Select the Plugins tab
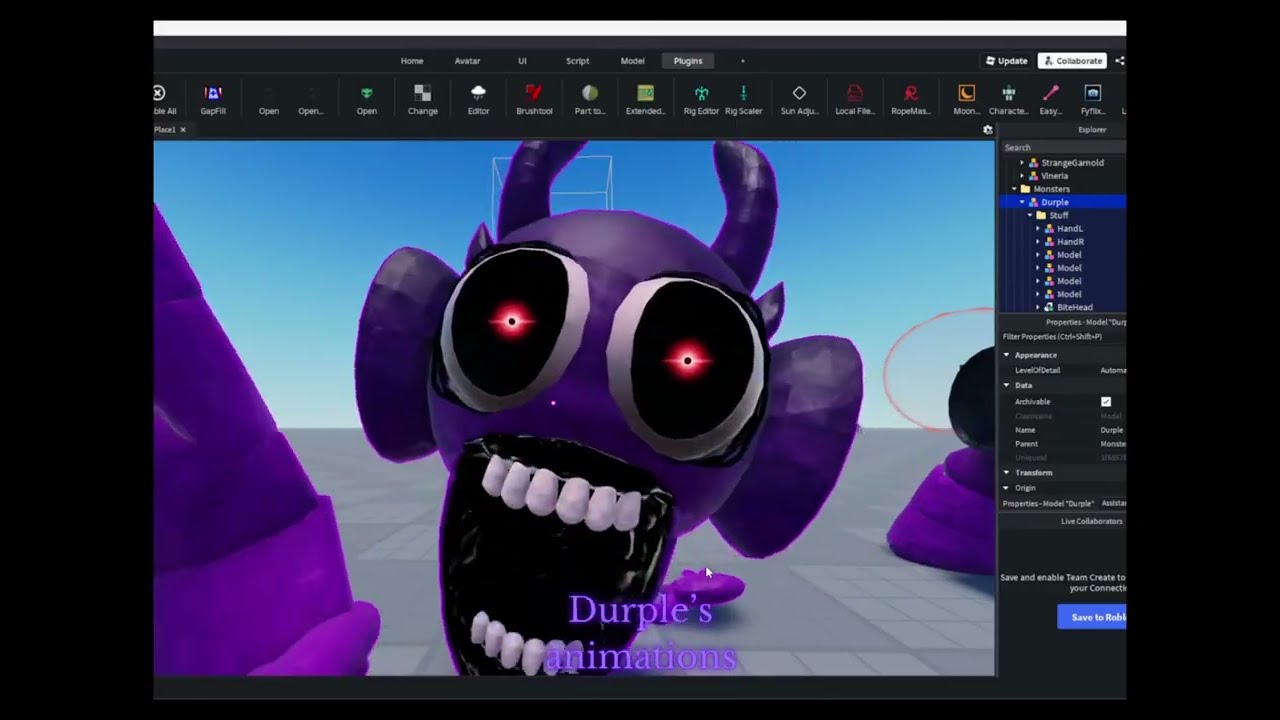Viewport: 1280px width, 720px height. pos(688,61)
